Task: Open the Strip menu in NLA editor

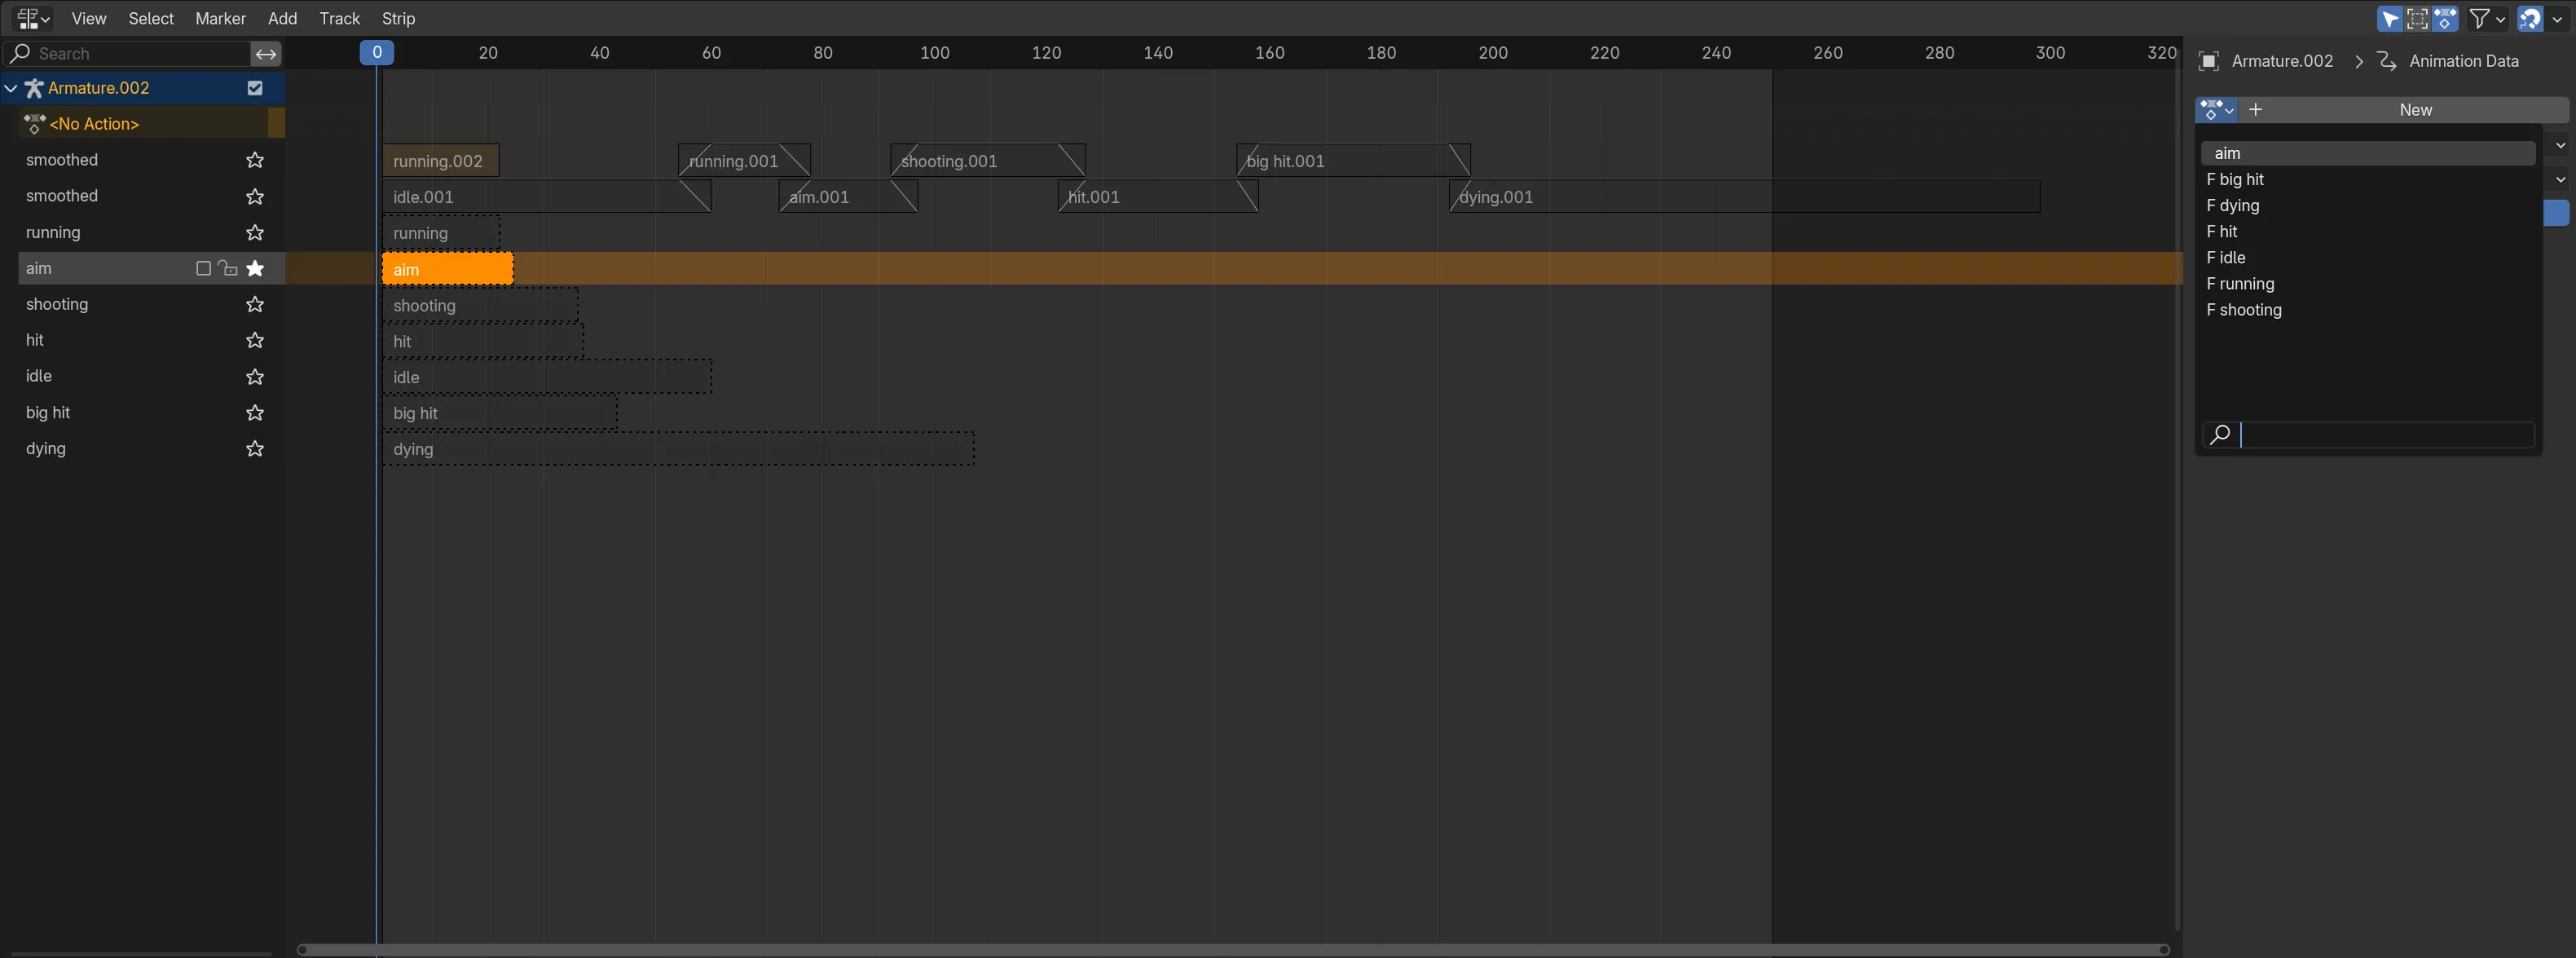Action: [x=398, y=18]
